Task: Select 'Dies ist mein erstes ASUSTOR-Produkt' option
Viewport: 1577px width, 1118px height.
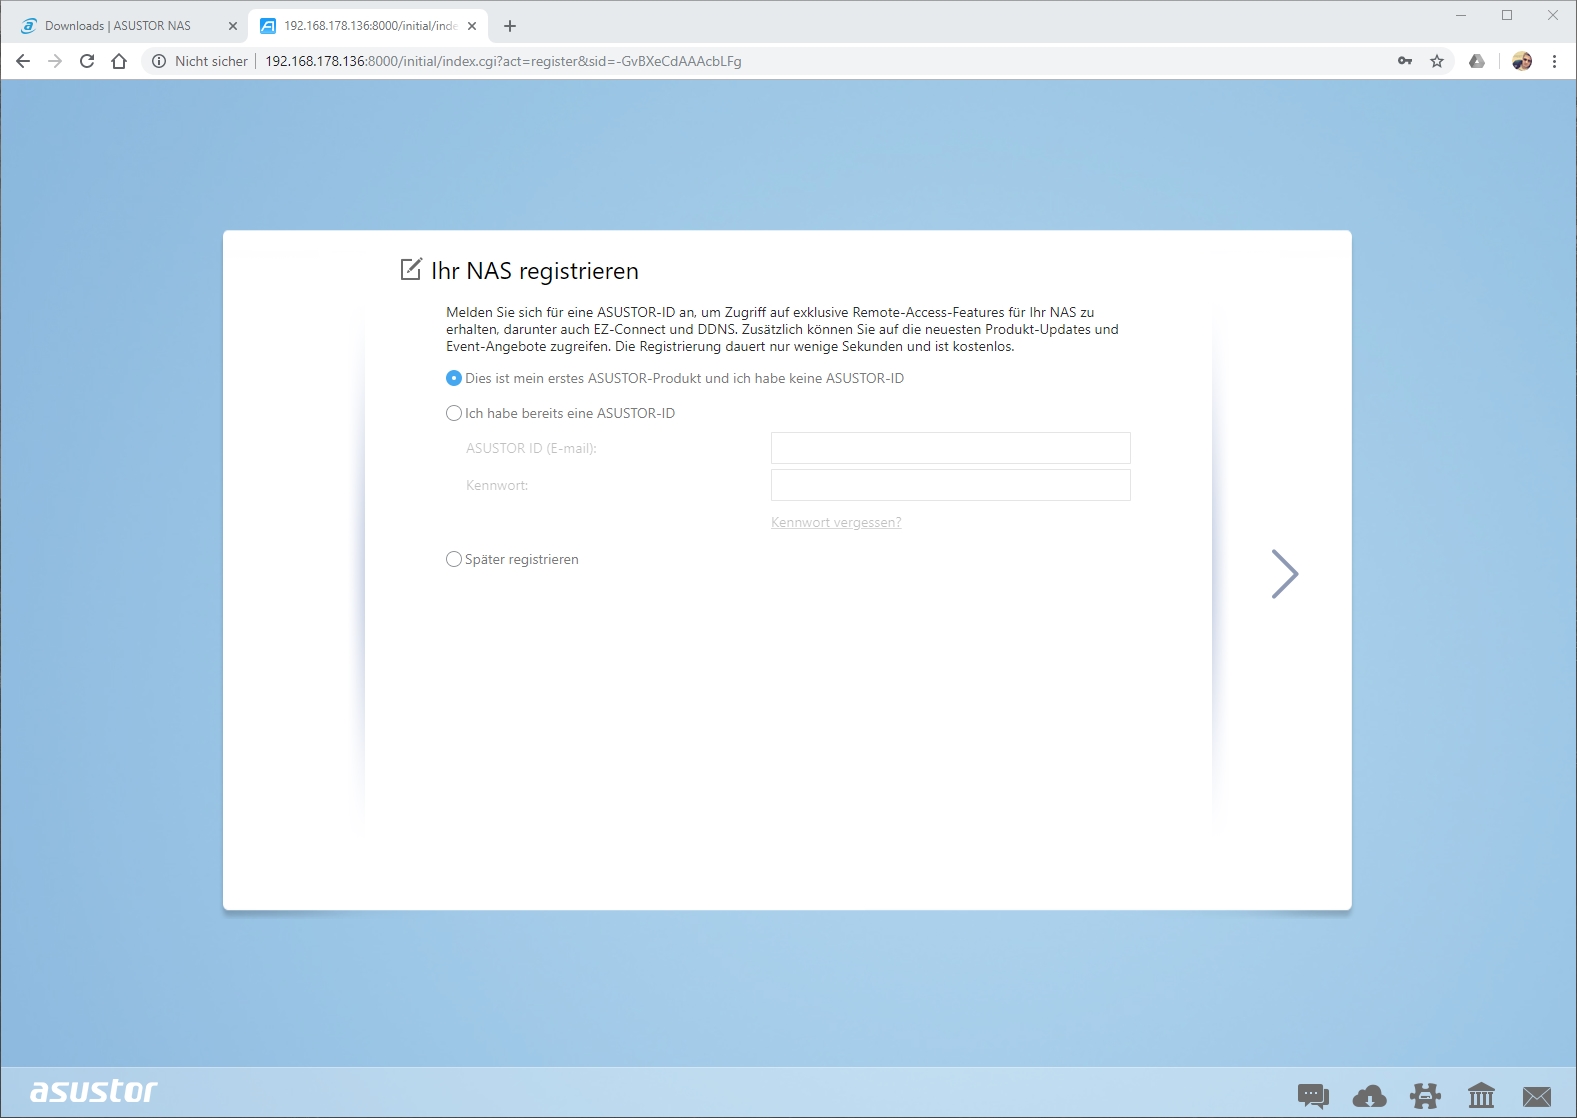Action: [454, 378]
